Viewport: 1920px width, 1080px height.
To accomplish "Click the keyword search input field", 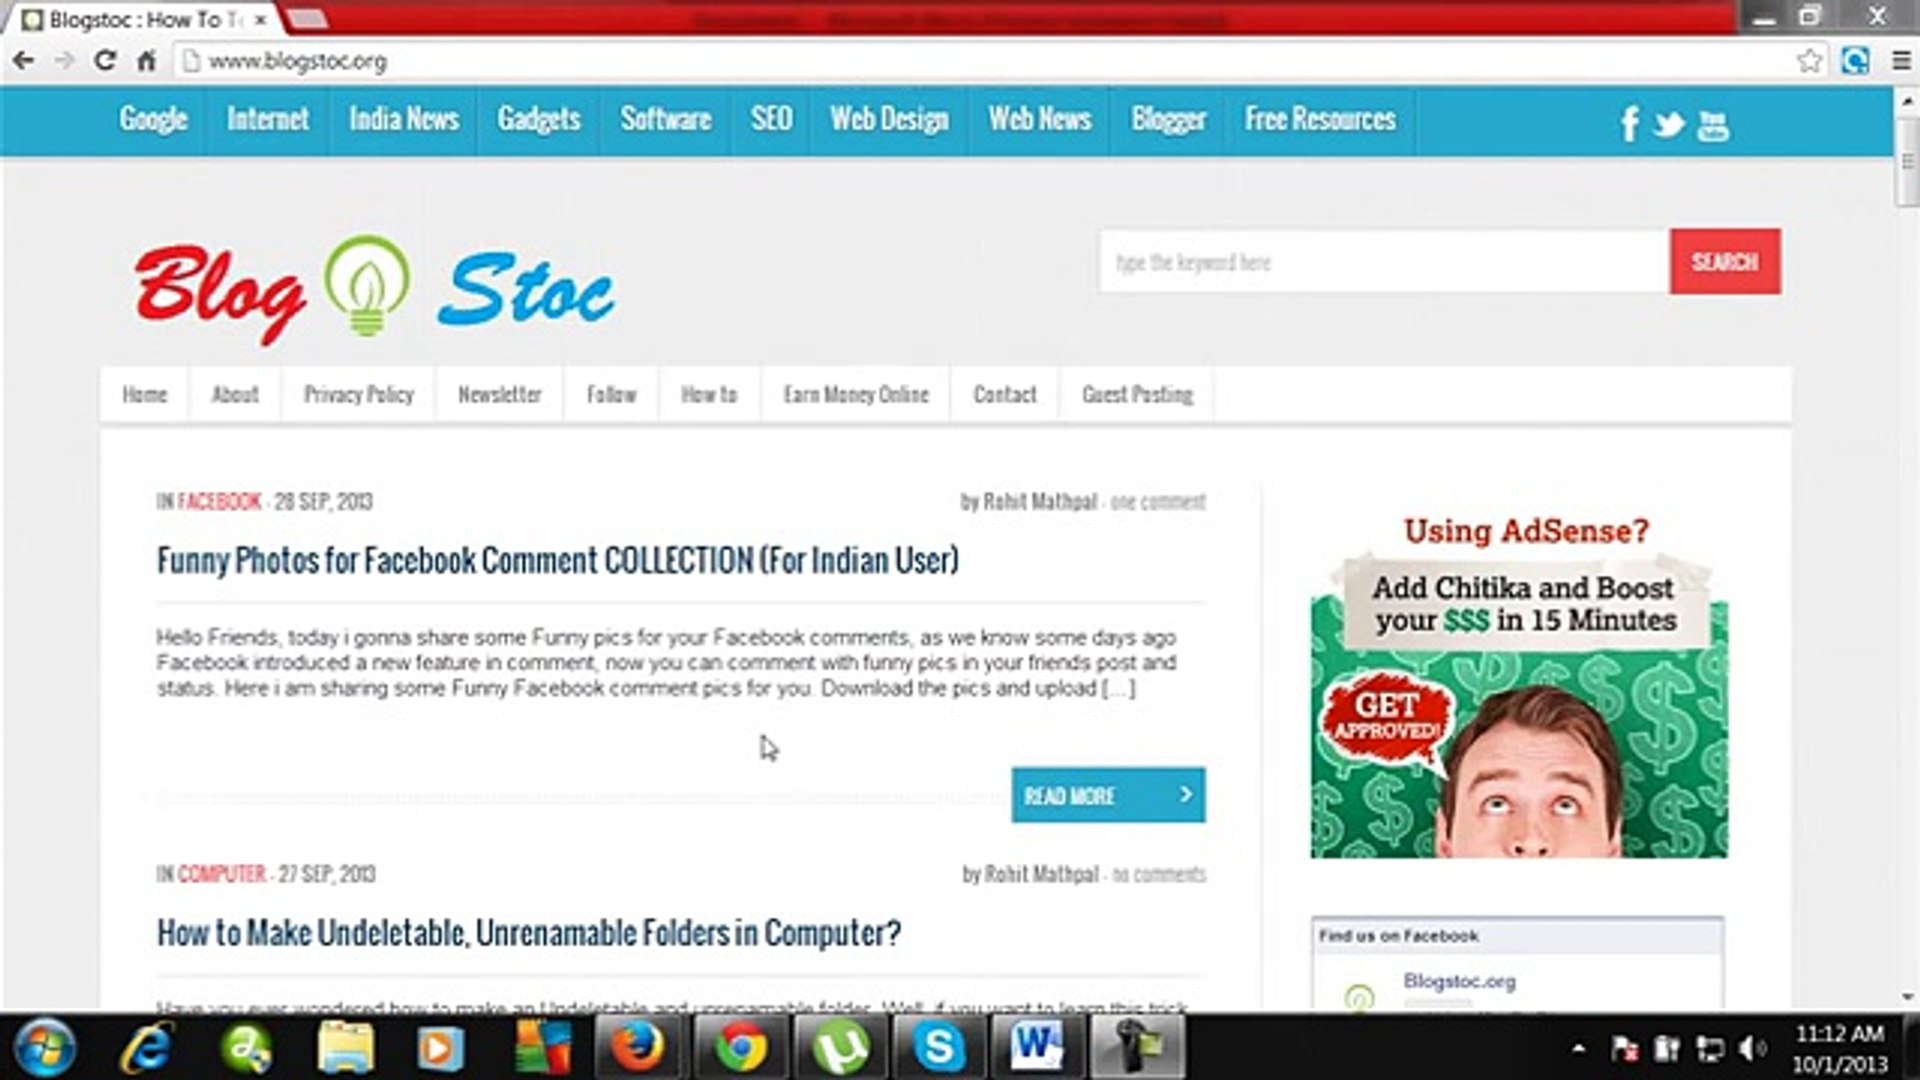I will point(1383,262).
